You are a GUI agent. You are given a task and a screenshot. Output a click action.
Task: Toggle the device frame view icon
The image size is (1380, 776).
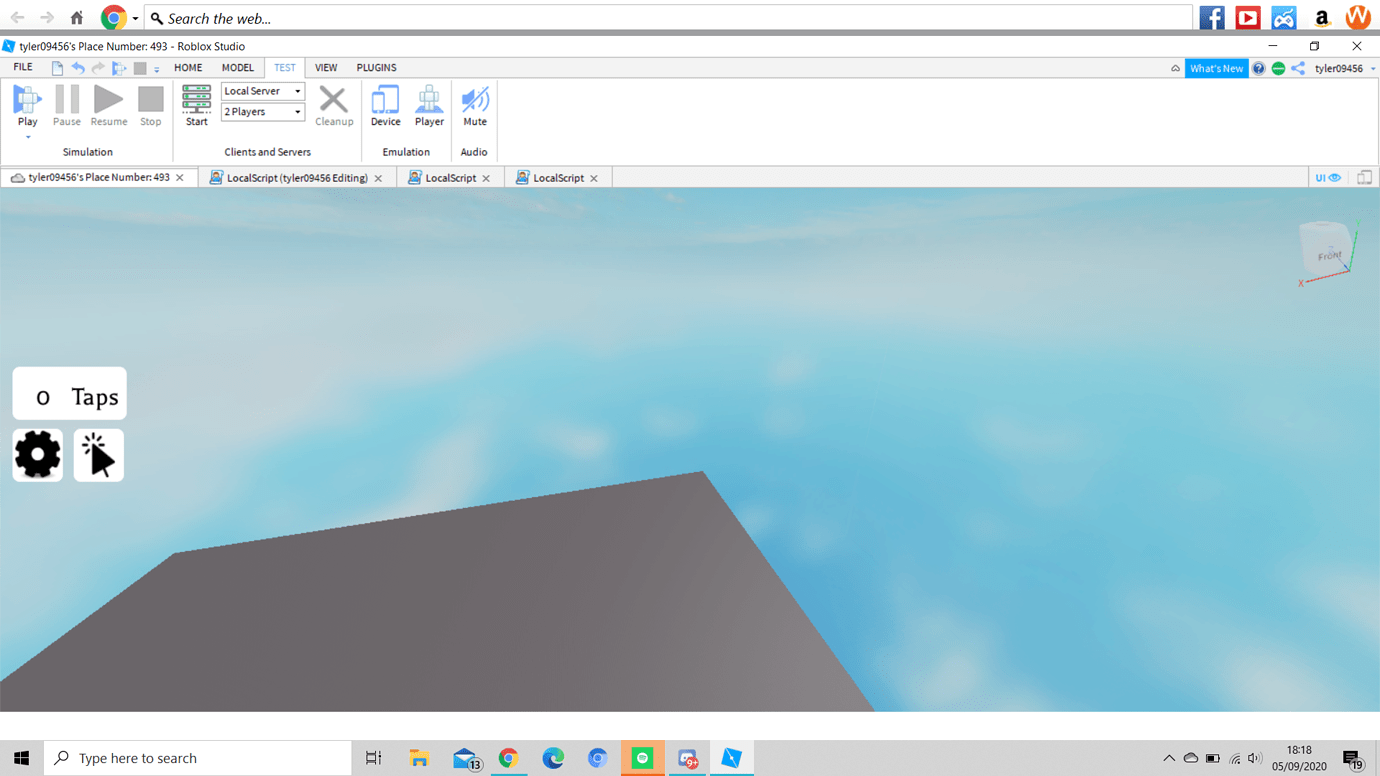coord(1364,177)
